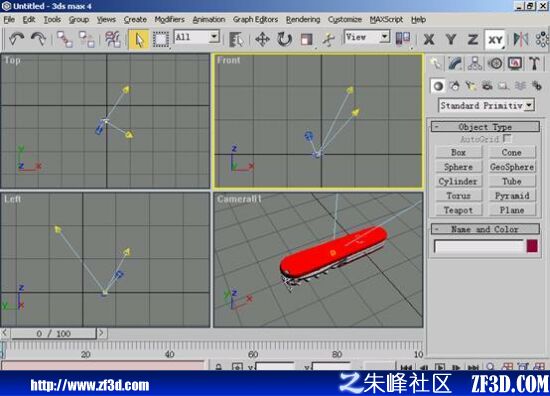
Task: Select the Select Object arrow tool
Action: click(138, 39)
